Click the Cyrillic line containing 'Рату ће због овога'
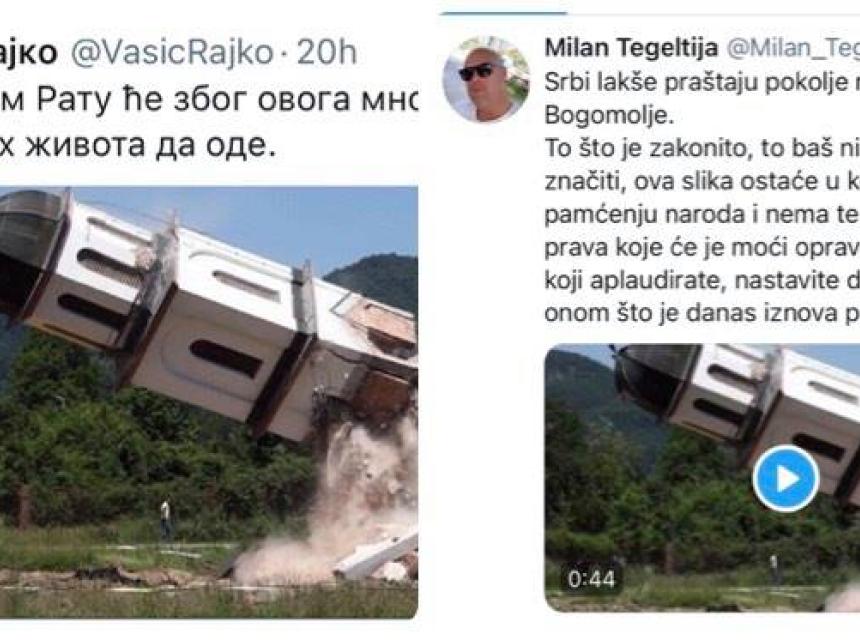The height and width of the screenshot is (640, 860). (208, 99)
